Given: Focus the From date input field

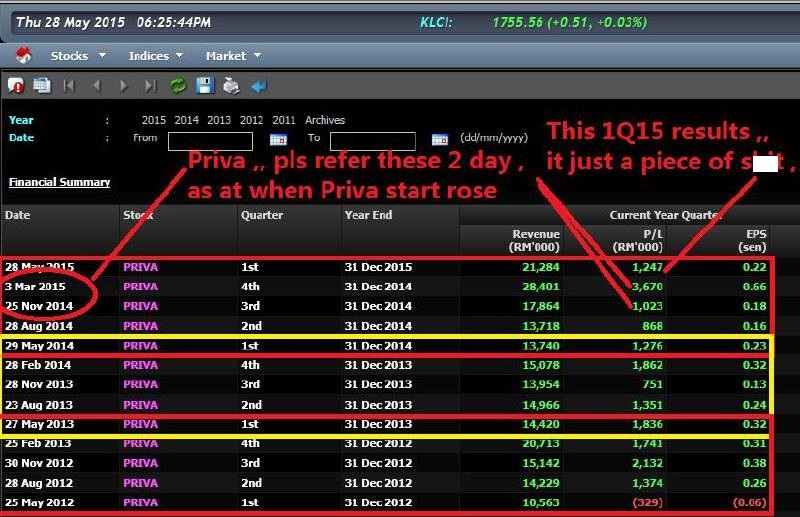Looking at the screenshot, I should [210, 141].
